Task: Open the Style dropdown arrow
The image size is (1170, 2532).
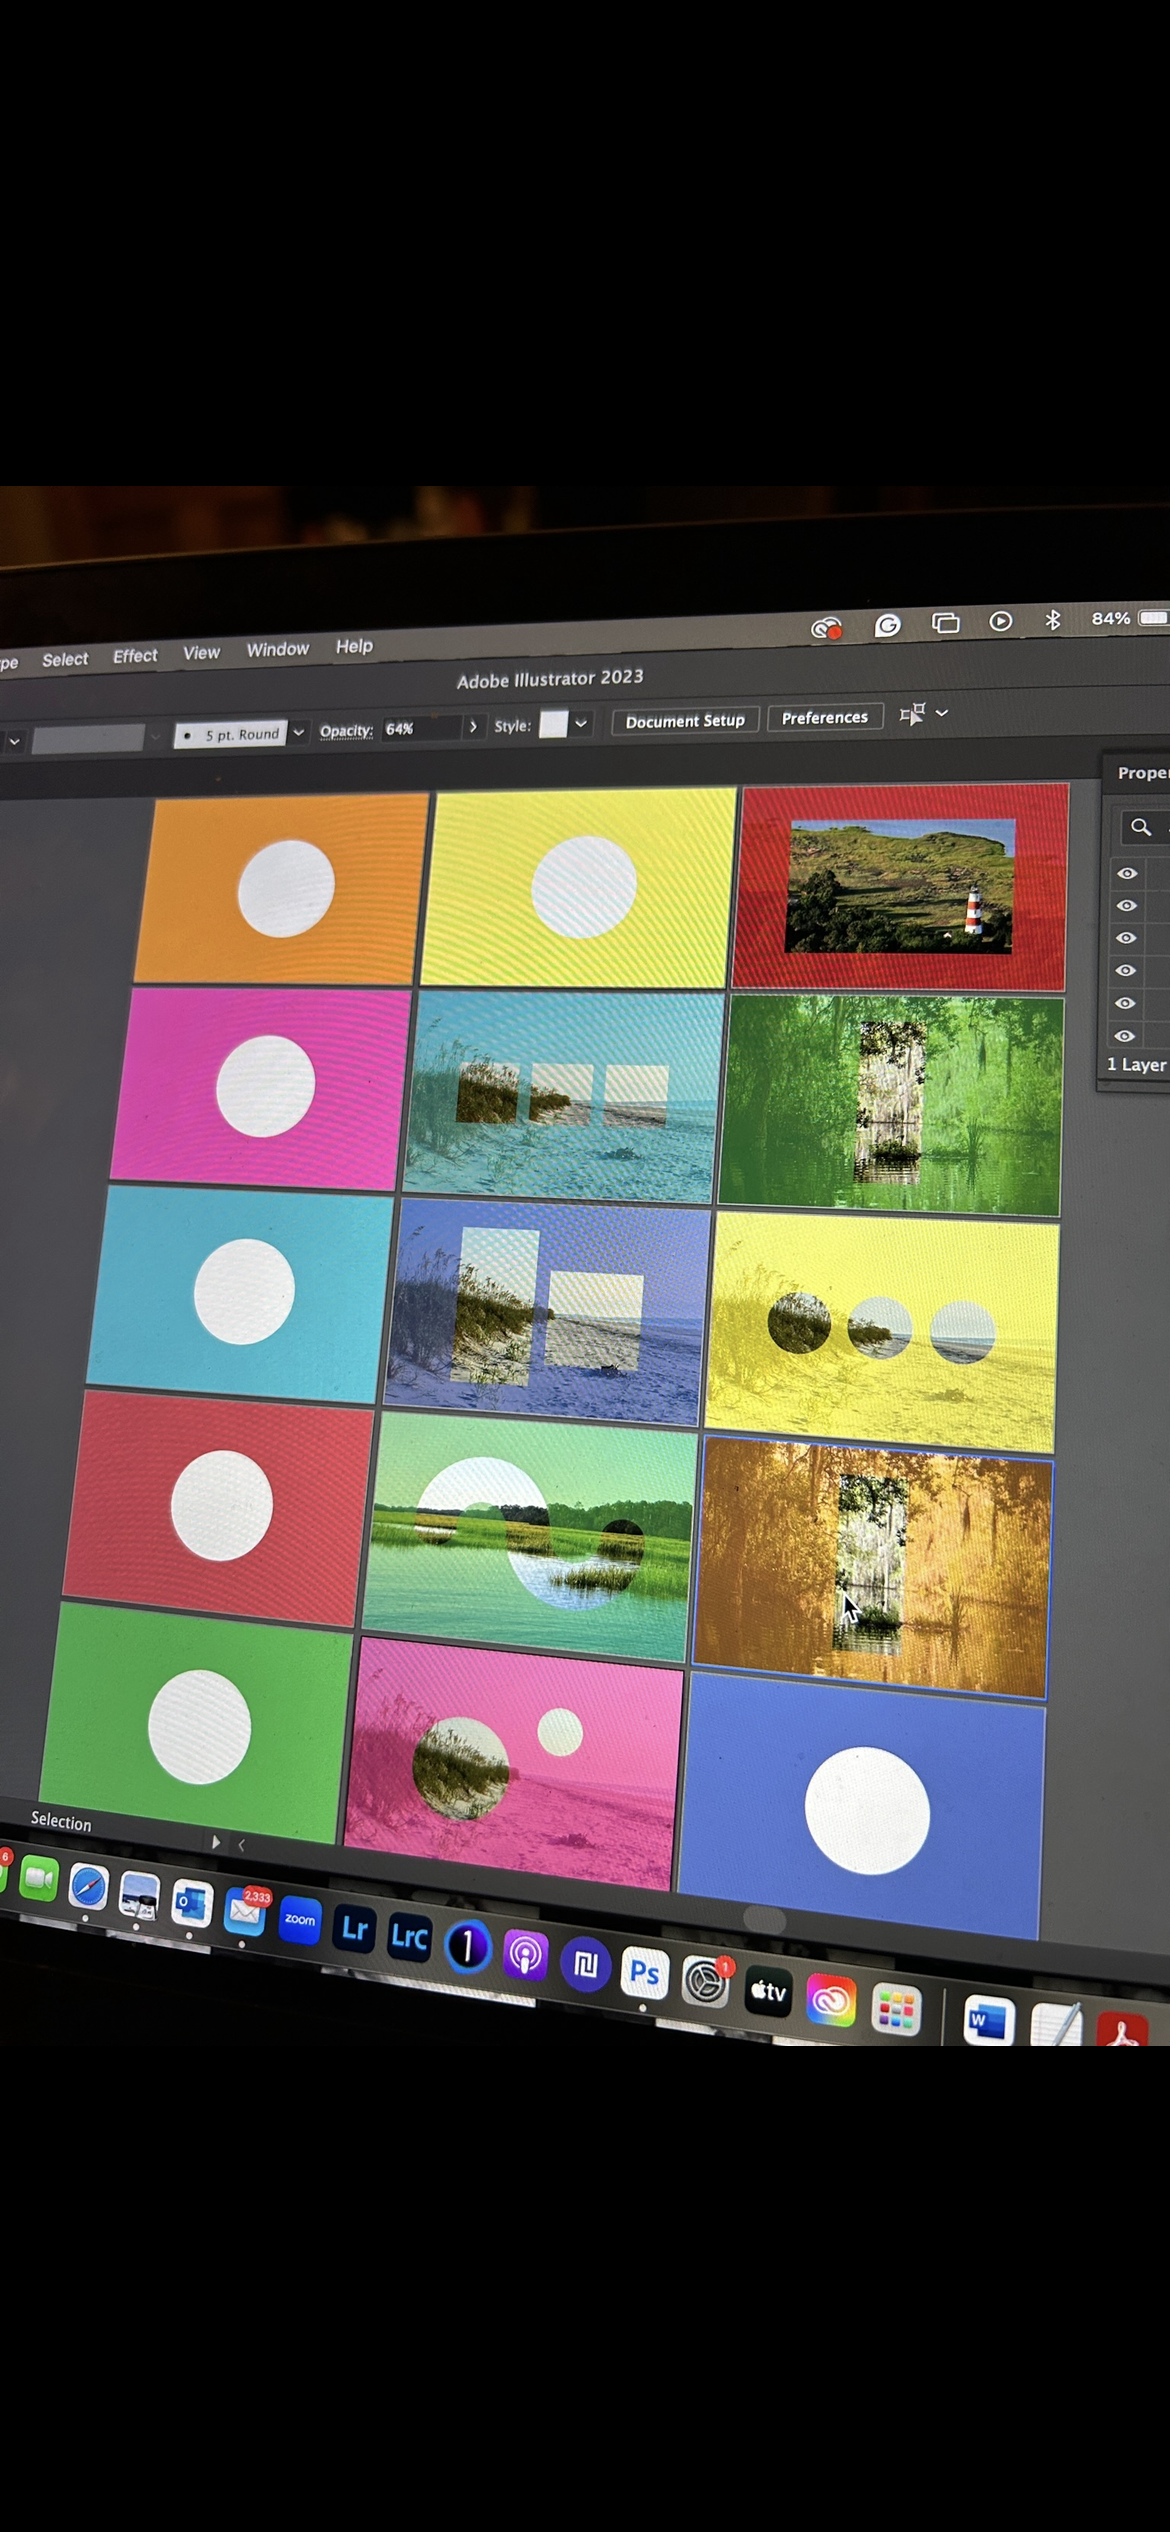Action: pos(581,723)
